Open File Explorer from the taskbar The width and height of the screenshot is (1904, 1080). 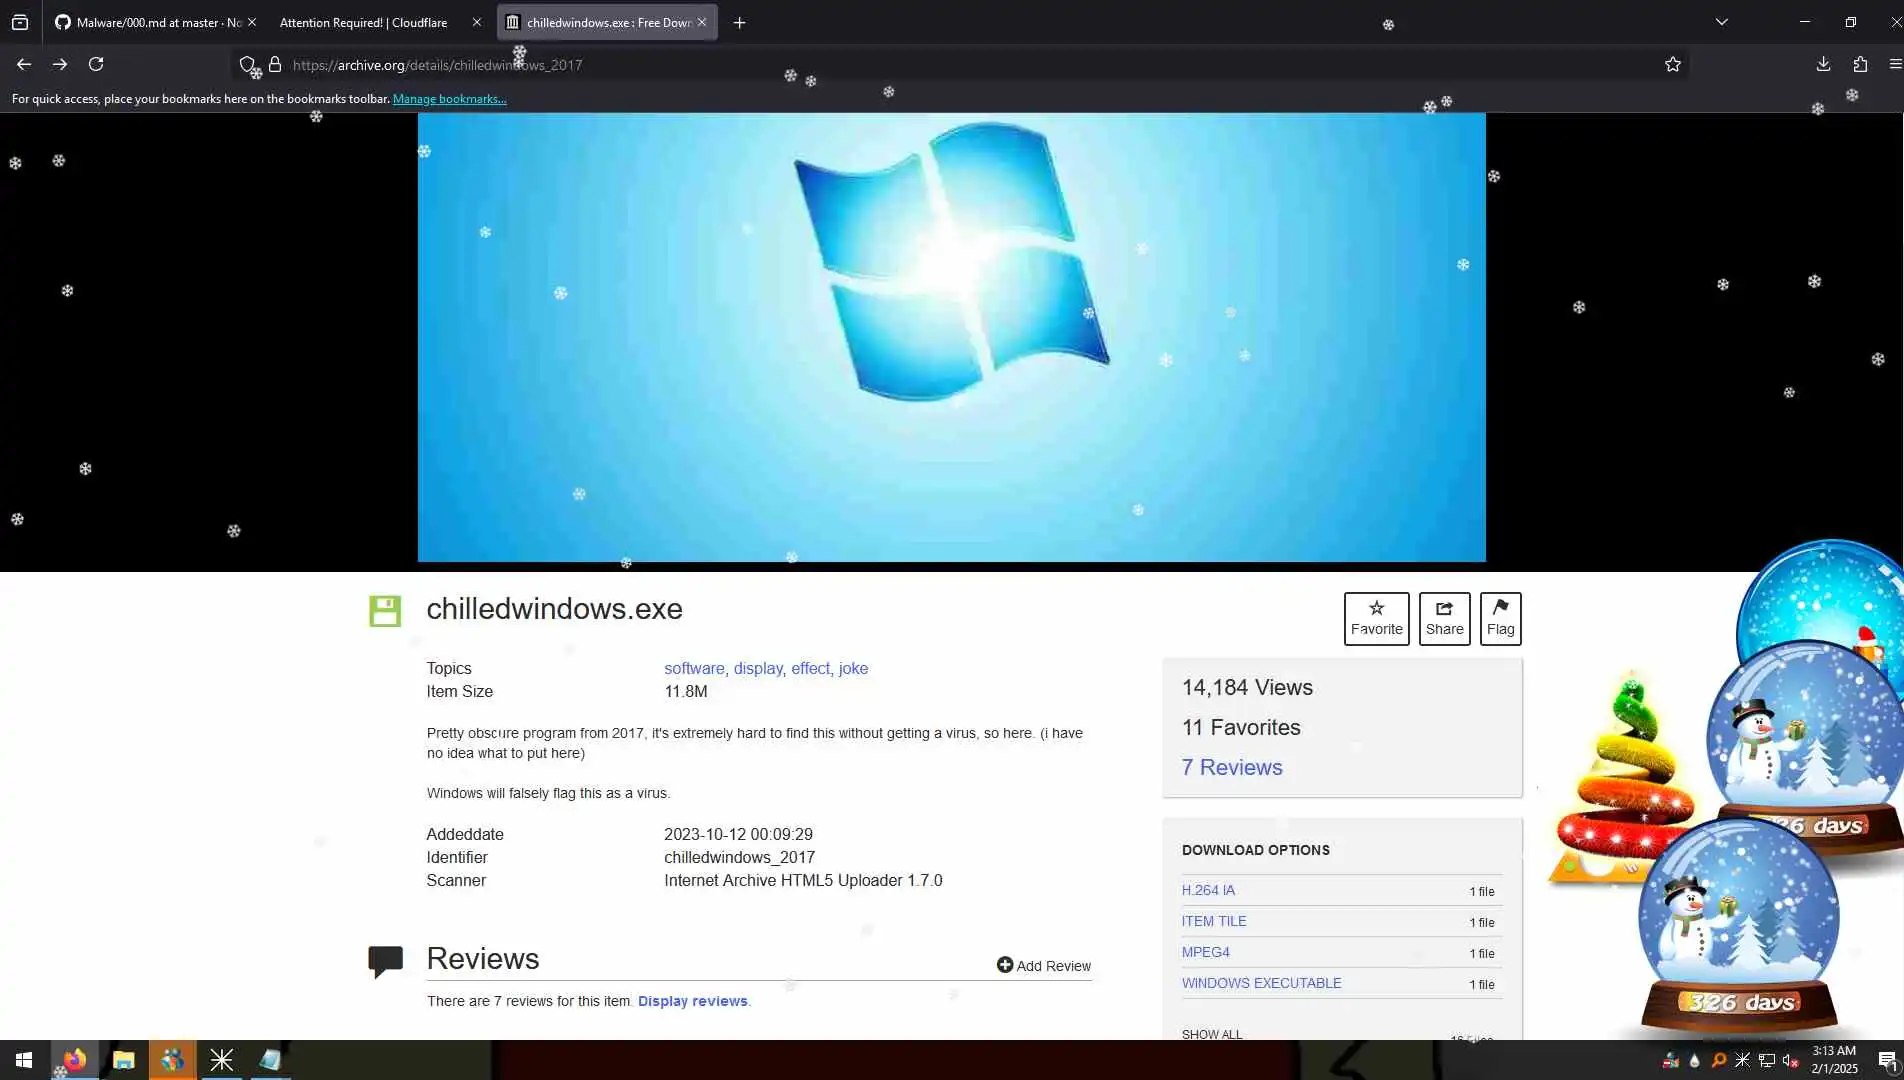click(123, 1060)
